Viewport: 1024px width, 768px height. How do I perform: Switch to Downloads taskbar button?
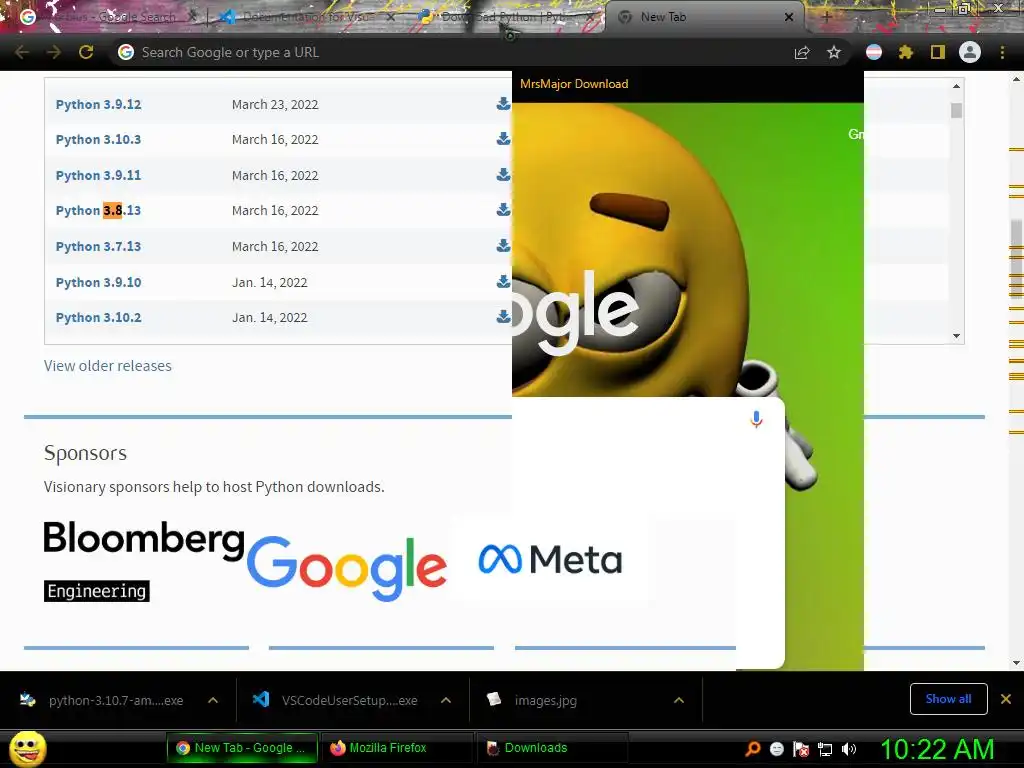pos(553,748)
